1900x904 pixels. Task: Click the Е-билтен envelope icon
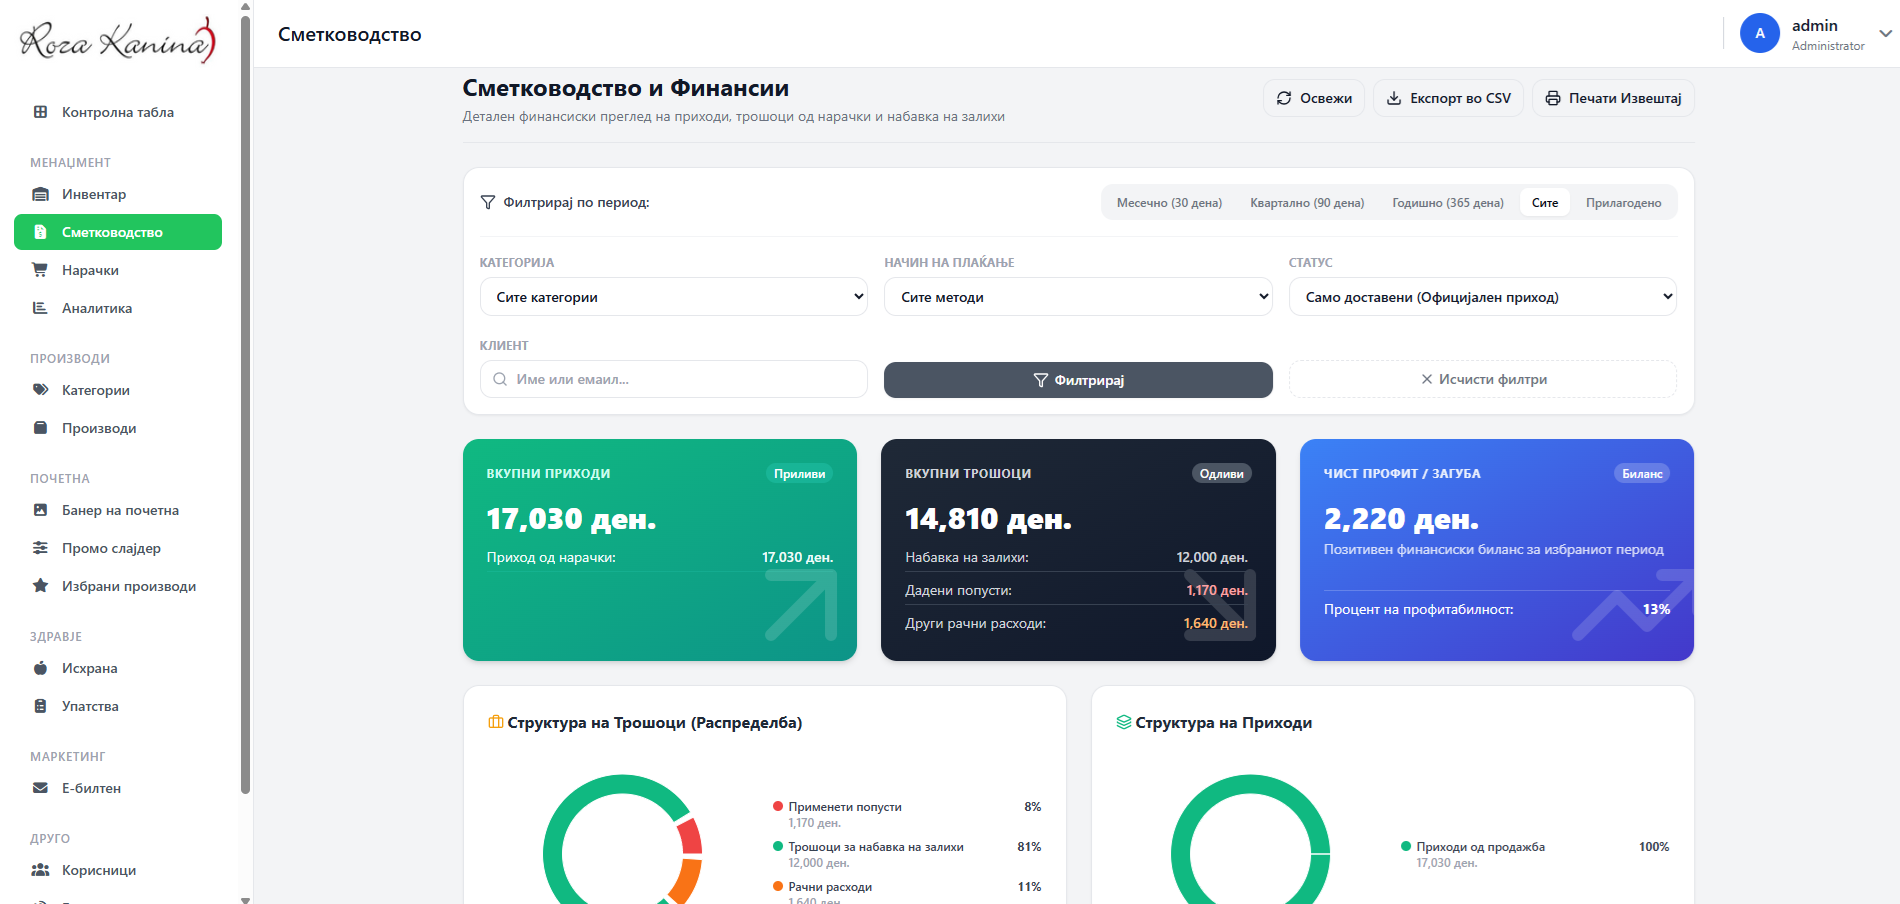[x=40, y=788]
